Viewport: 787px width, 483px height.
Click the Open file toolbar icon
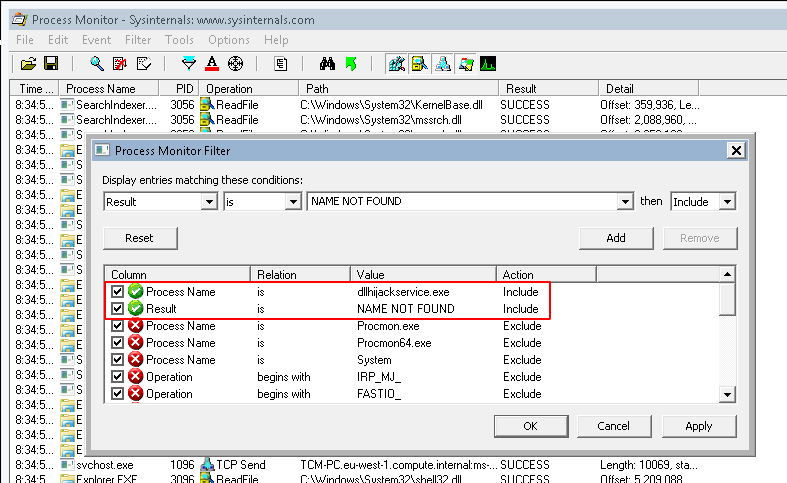pyautogui.click(x=28, y=64)
